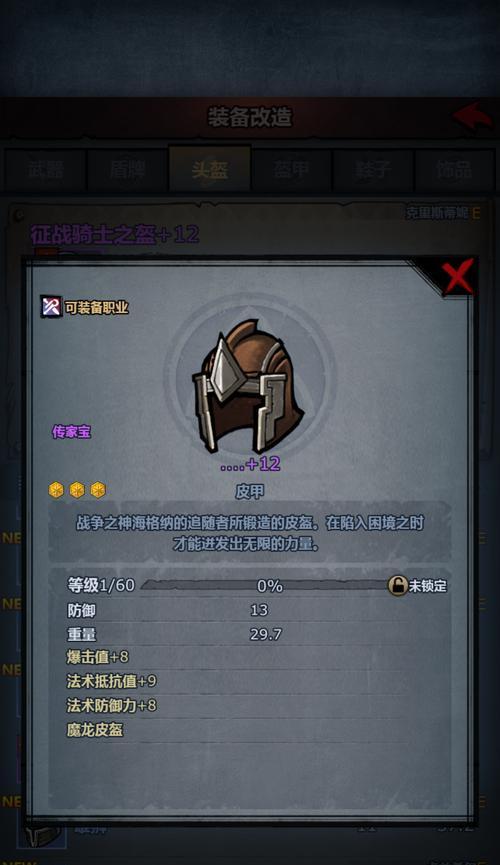Screen dimensions: 500x865
Task: Click the brown leather helmet image
Action: coord(247,385)
